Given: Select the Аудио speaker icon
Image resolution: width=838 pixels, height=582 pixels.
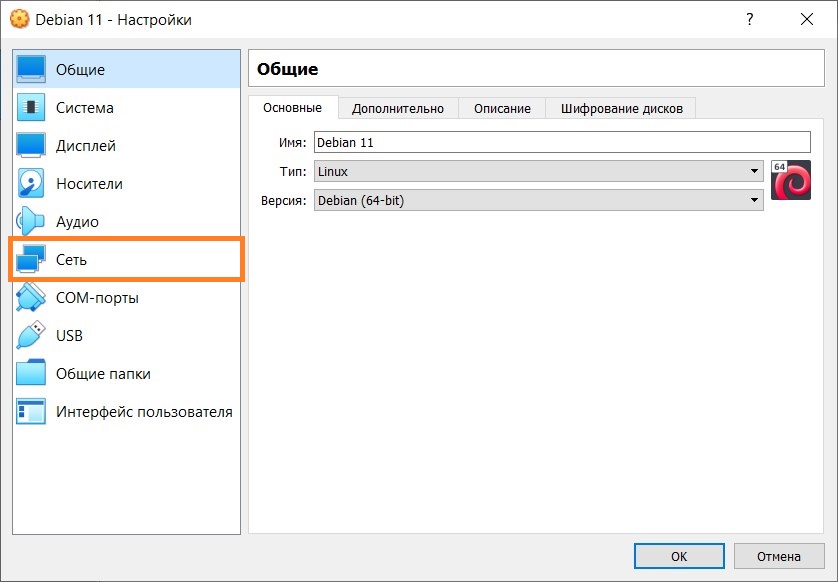Looking at the screenshot, I should pos(31,221).
